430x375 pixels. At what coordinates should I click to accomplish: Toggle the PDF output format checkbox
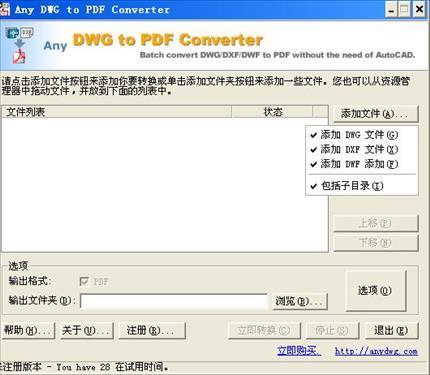(x=84, y=282)
